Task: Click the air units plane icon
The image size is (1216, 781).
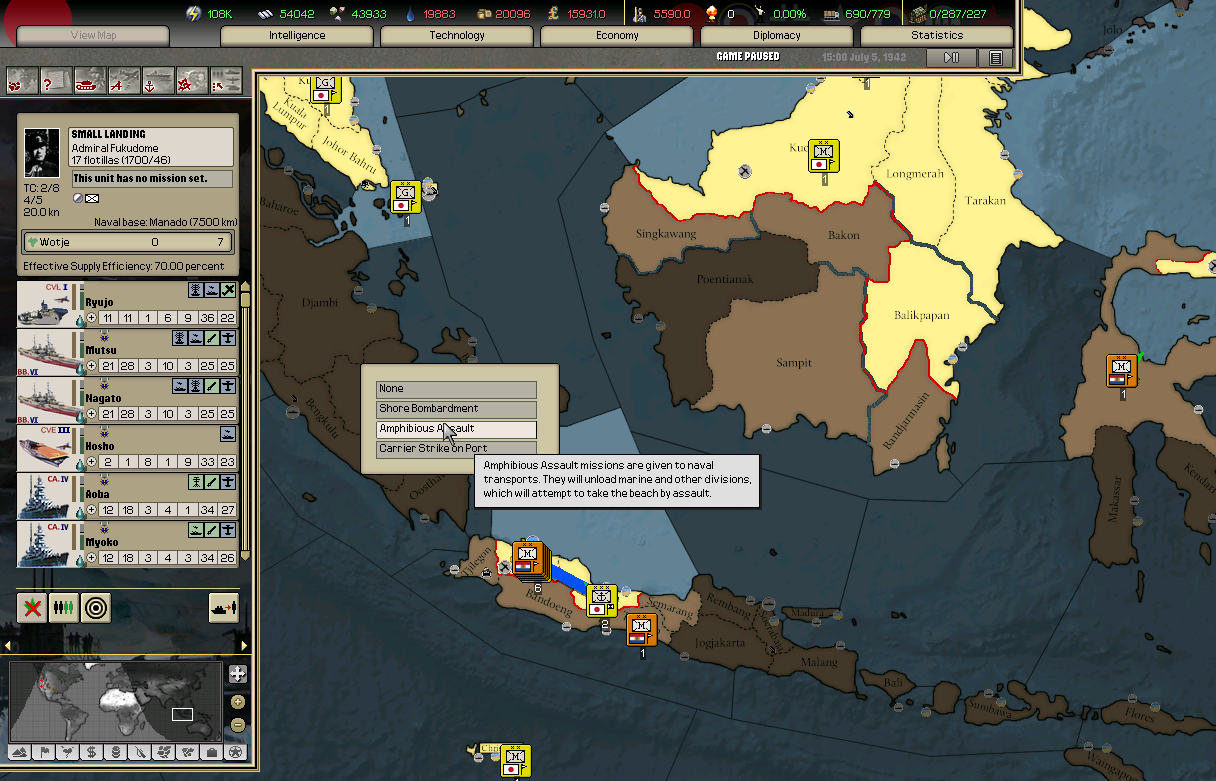Action: (124, 80)
